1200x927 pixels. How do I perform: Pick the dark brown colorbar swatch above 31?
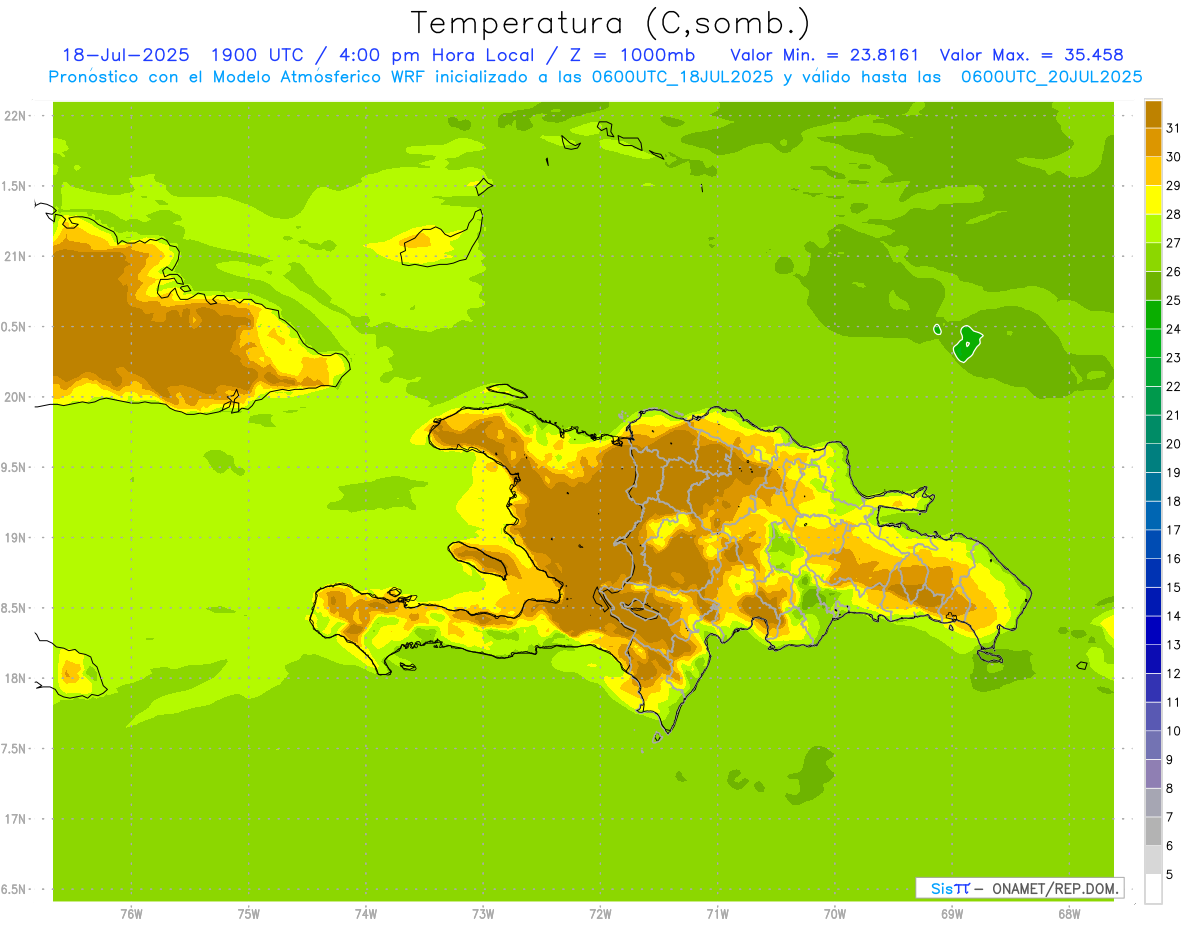click(1153, 114)
